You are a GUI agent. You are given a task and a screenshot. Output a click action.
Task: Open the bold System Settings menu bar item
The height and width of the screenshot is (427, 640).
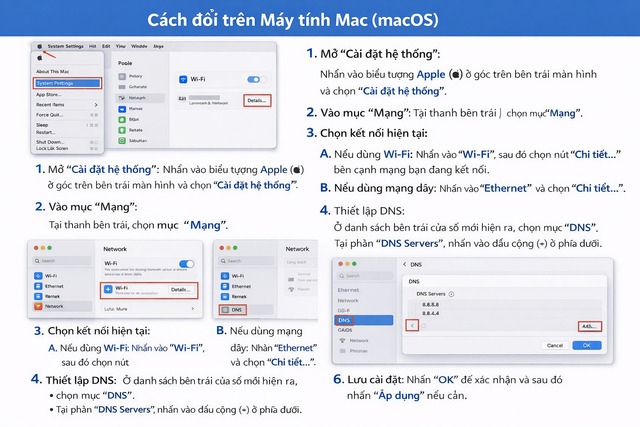pyautogui.click(x=65, y=46)
